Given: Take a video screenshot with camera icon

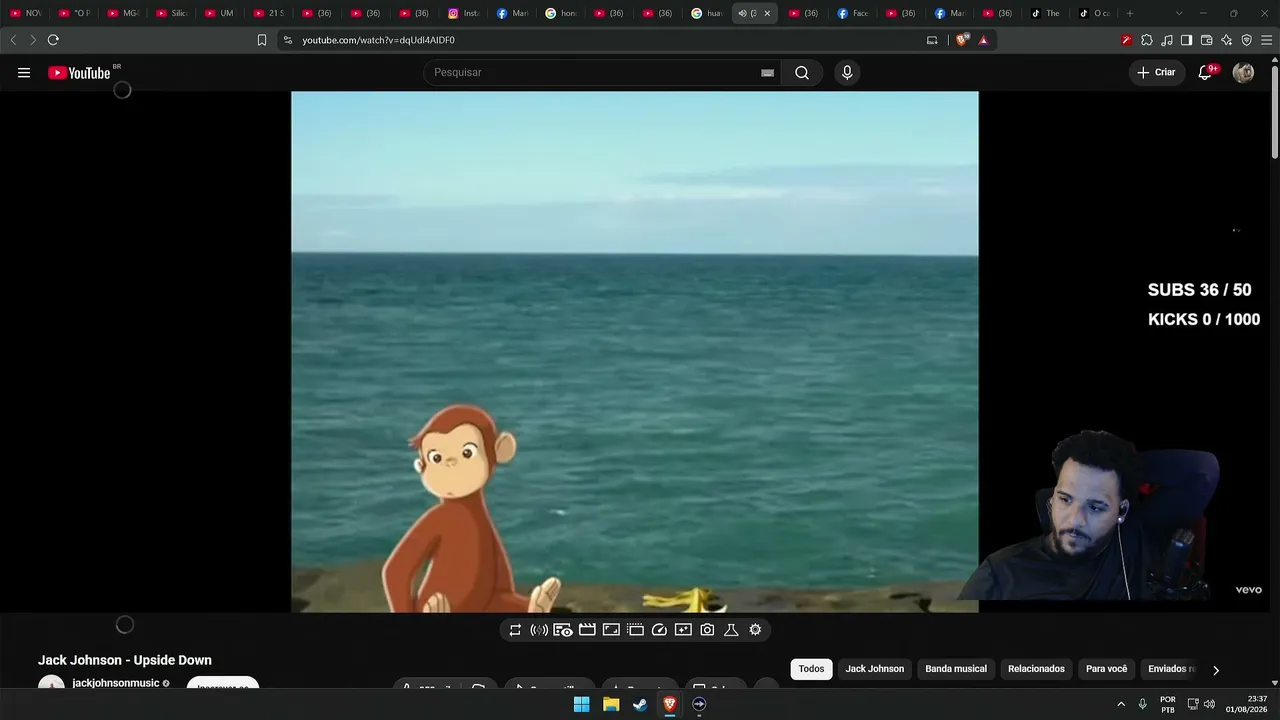Looking at the screenshot, I should (x=707, y=630).
